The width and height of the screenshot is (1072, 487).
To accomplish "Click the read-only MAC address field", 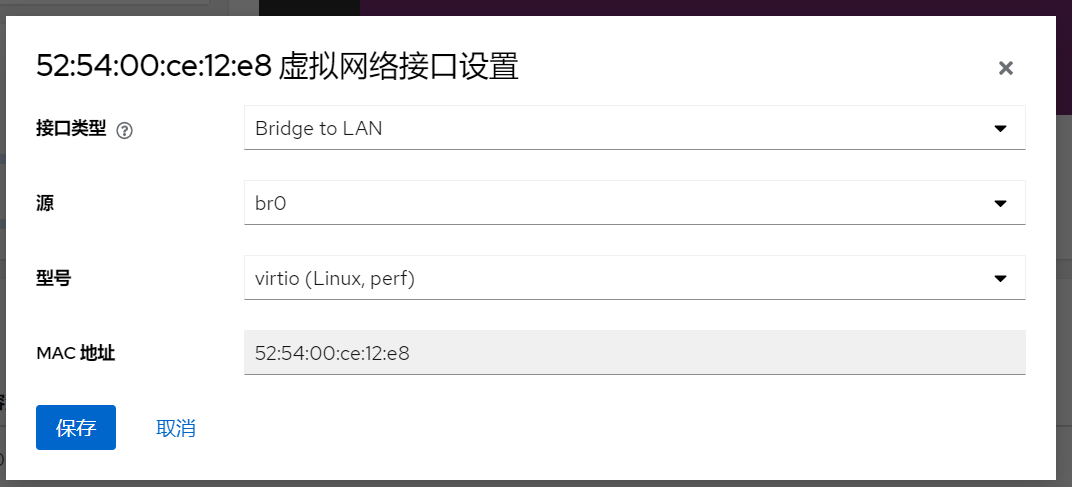I will pos(634,353).
